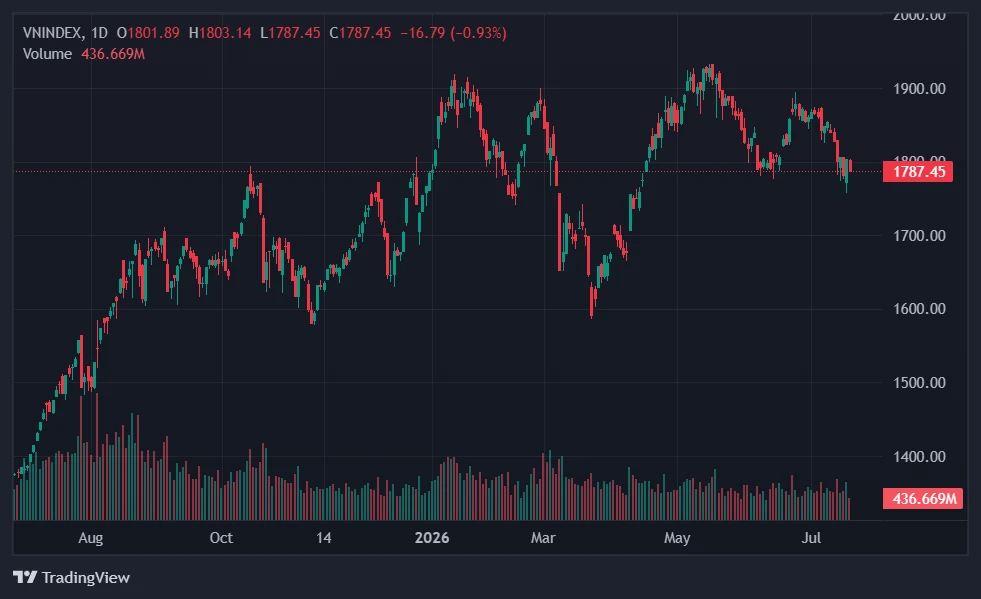Image resolution: width=981 pixels, height=599 pixels.
Task: Click the 2026 time axis label
Action: 432,538
